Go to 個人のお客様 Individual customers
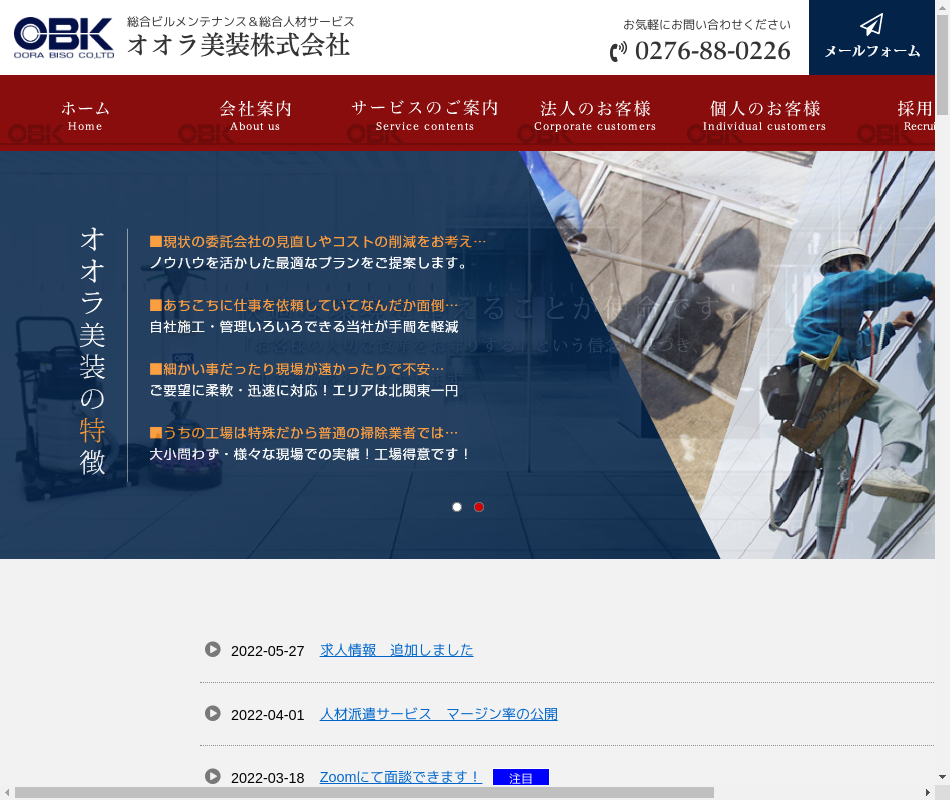 (x=765, y=115)
